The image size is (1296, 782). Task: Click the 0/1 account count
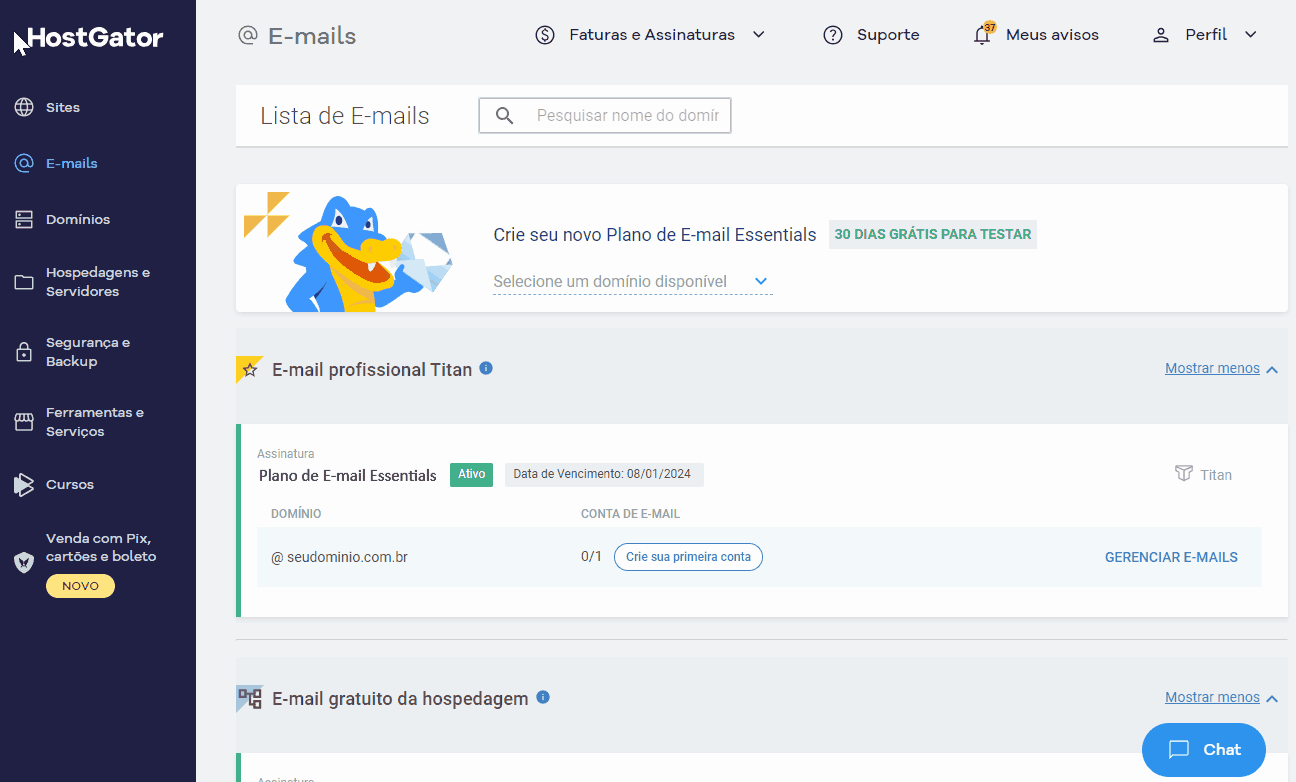591,556
